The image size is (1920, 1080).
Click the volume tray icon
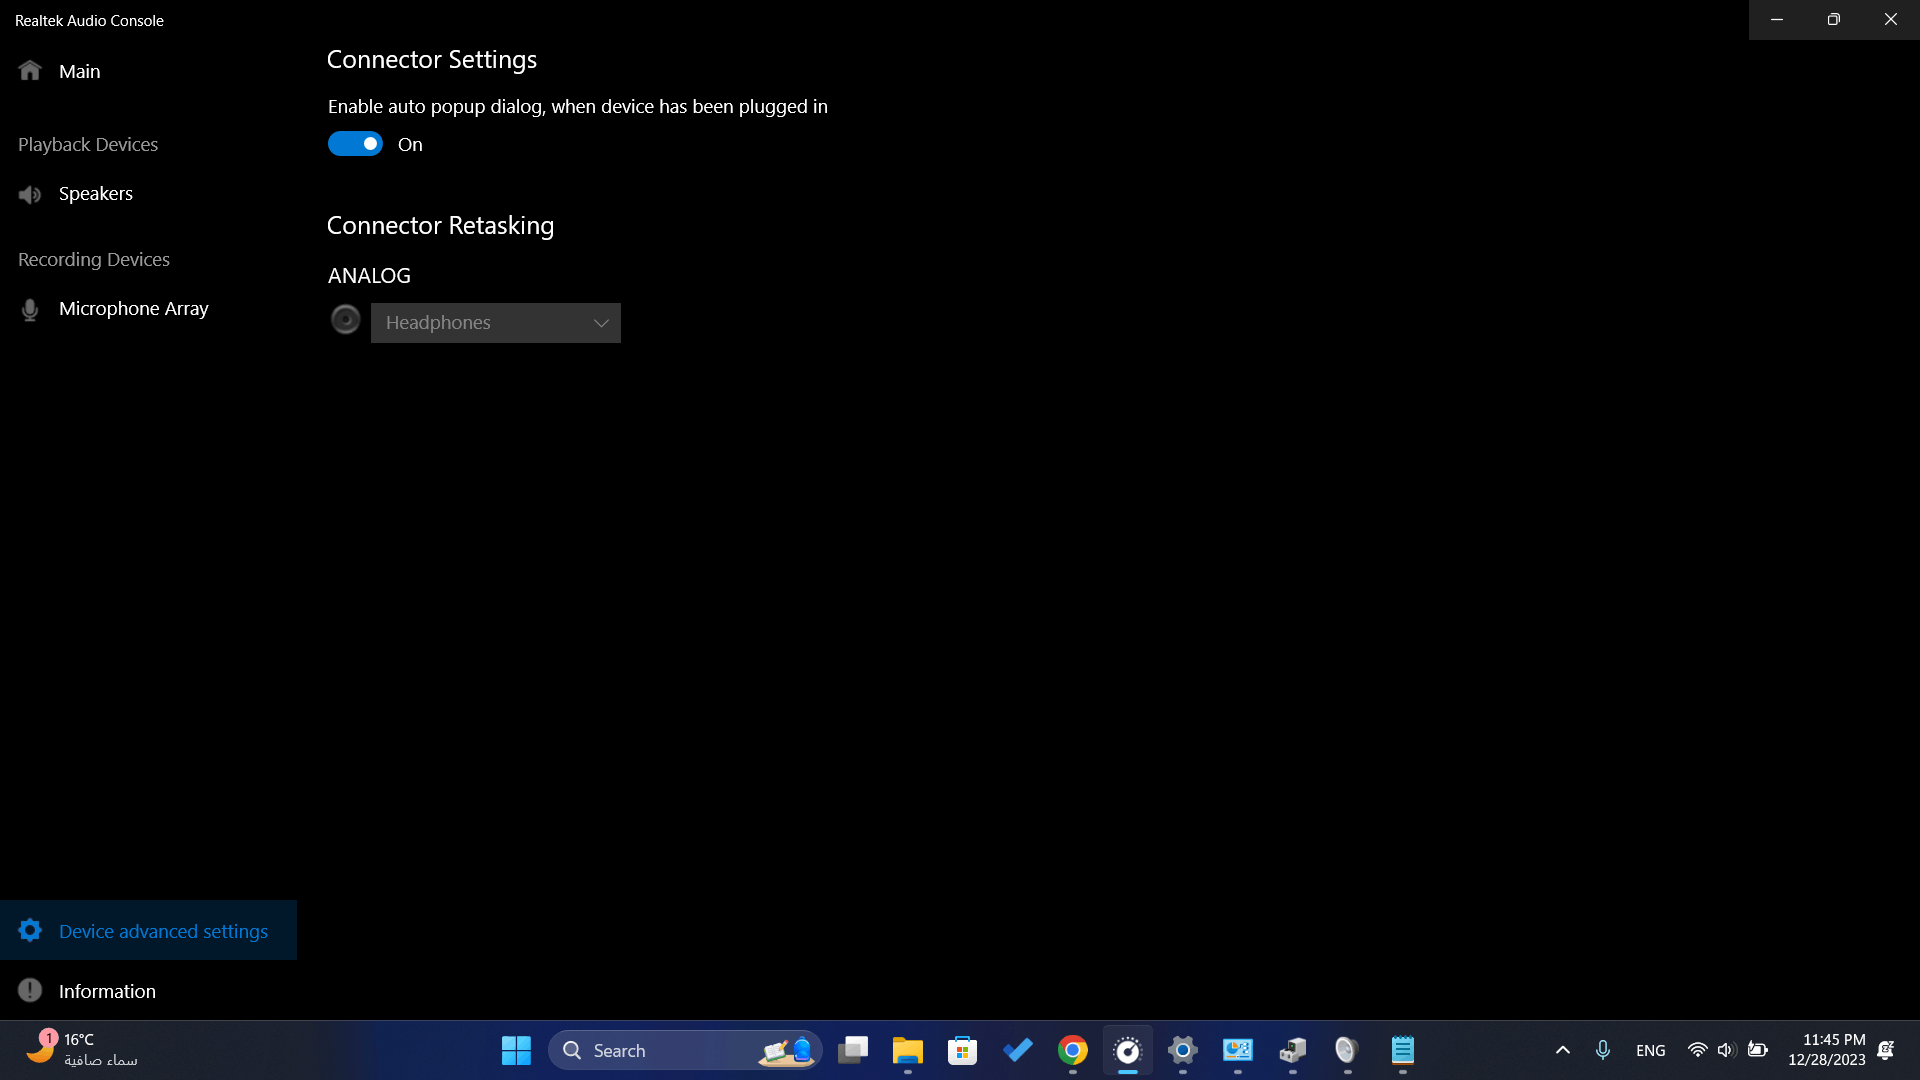click(1726, 1051)
